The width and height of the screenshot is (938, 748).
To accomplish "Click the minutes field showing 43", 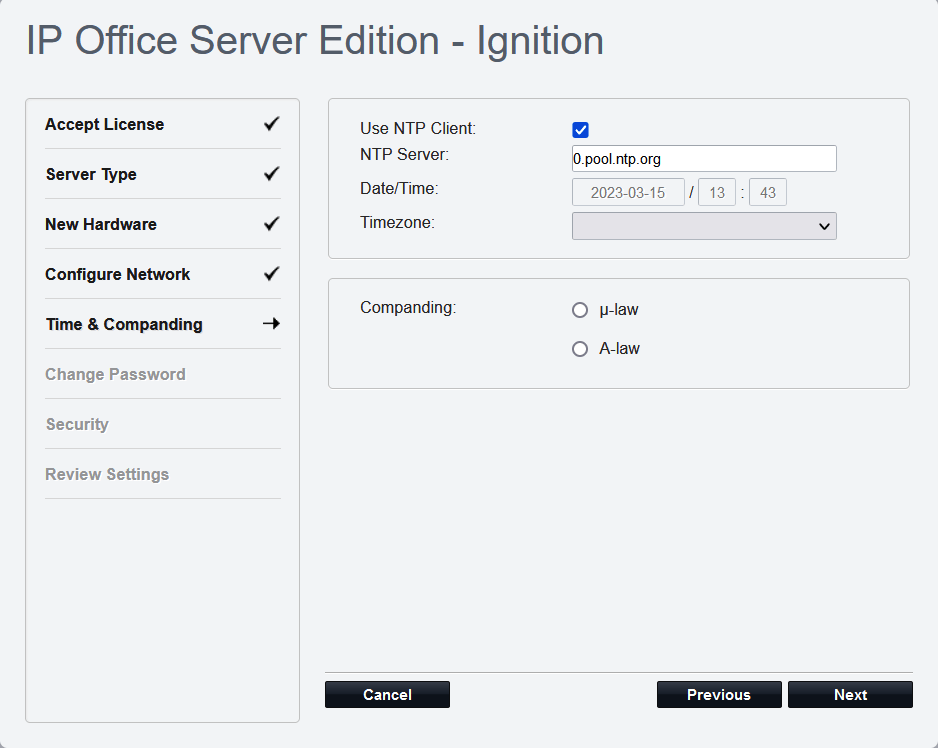I will 768,193.
